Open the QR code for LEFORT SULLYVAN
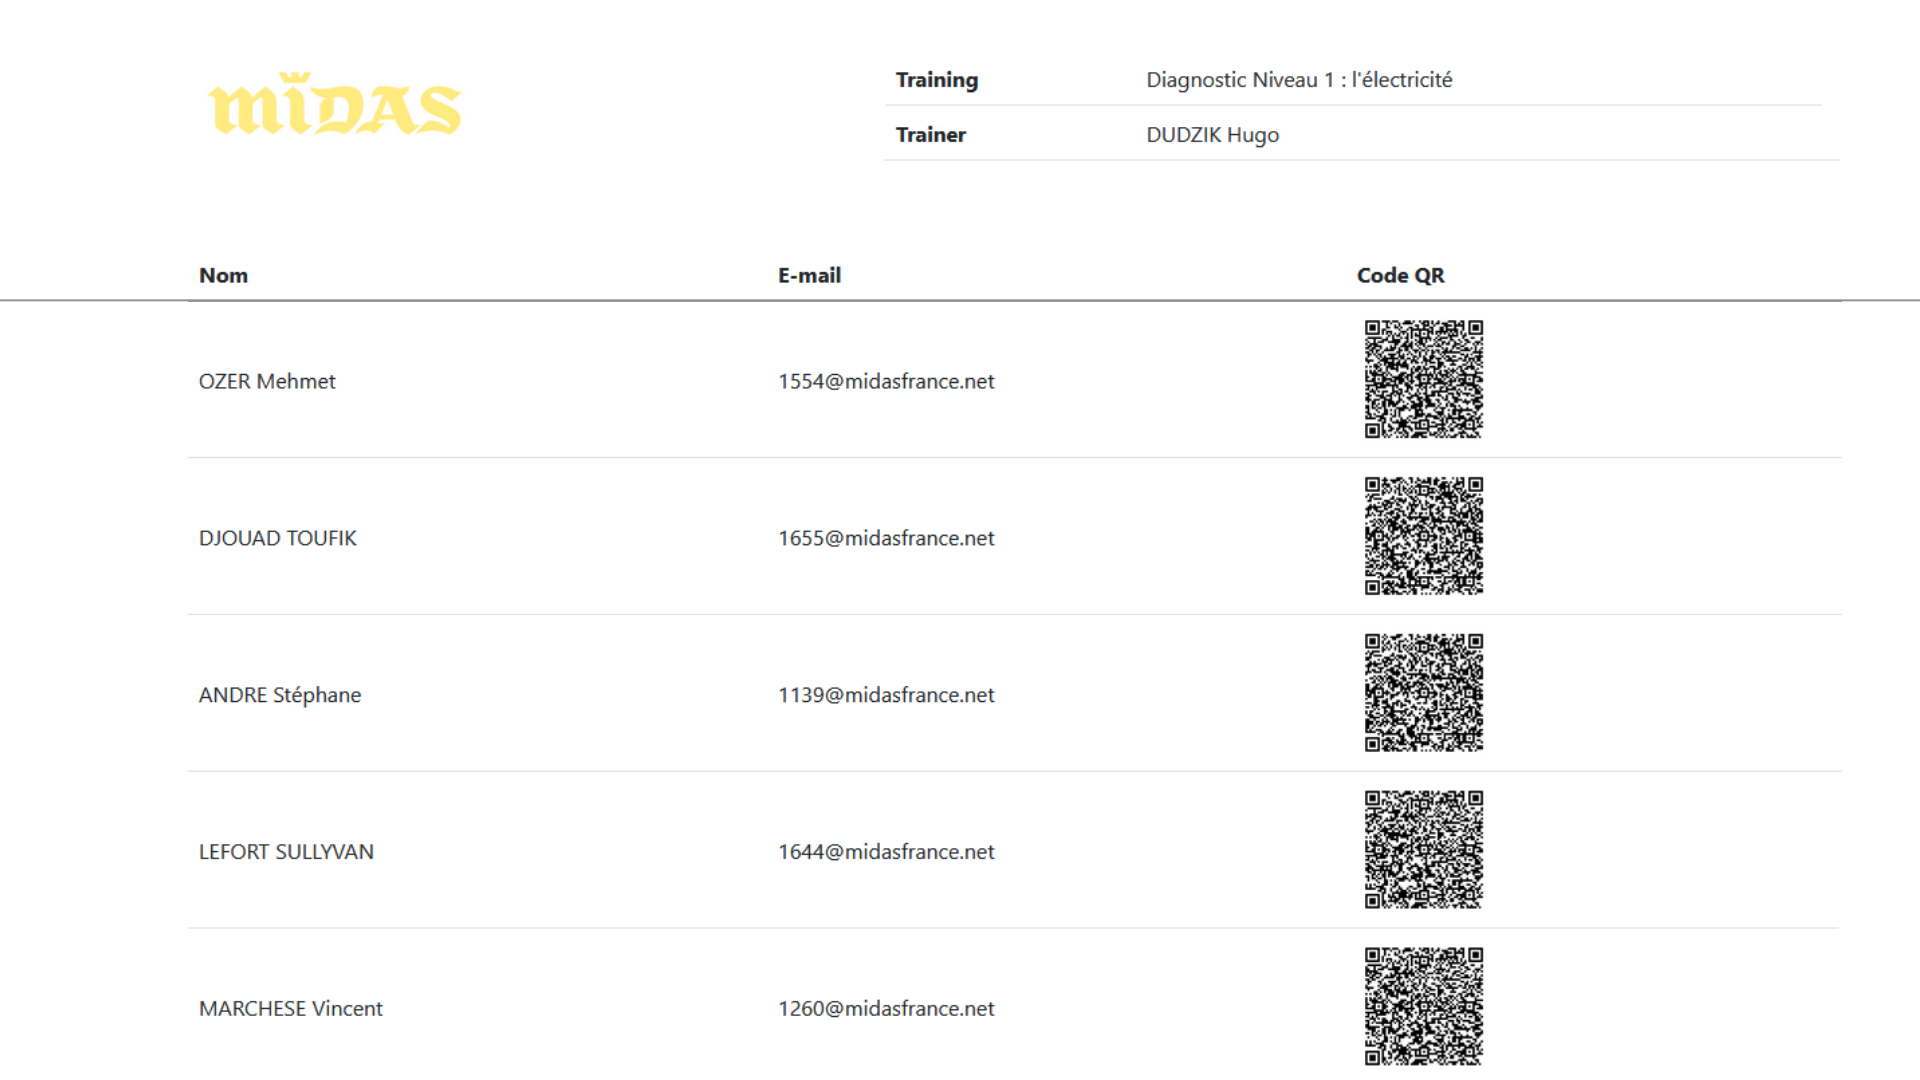The width and height of the screenshot is (1920, 1080). point(1424,850)
